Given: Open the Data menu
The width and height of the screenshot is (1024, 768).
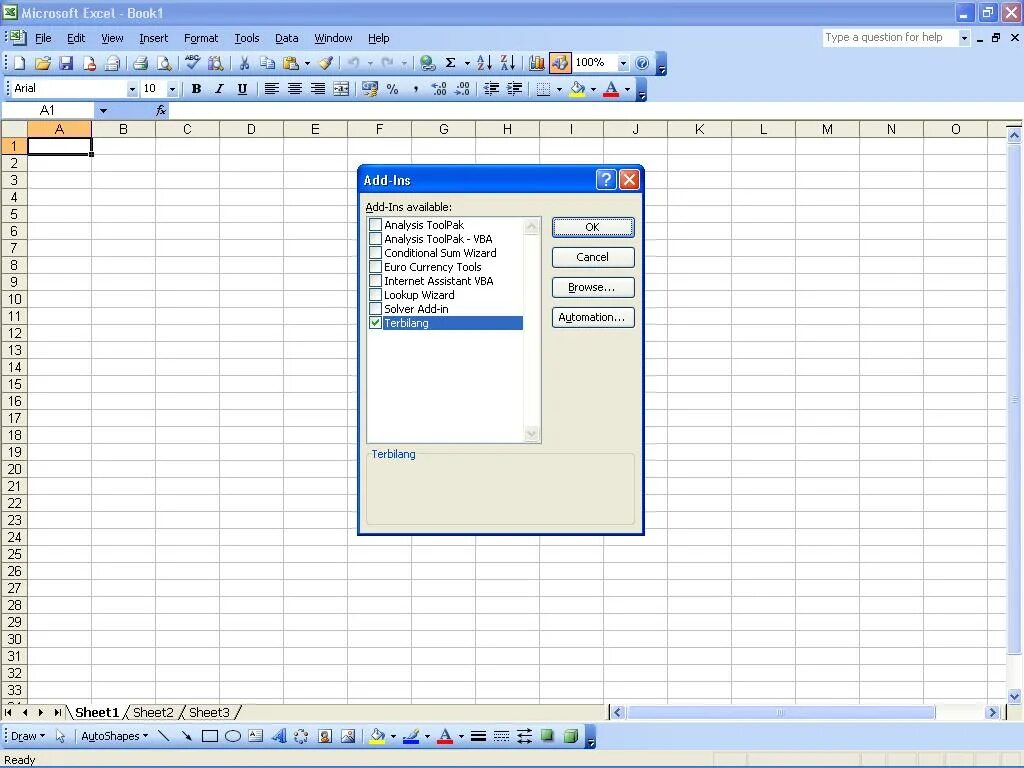Looking at the screenshot, I should 287,39.
